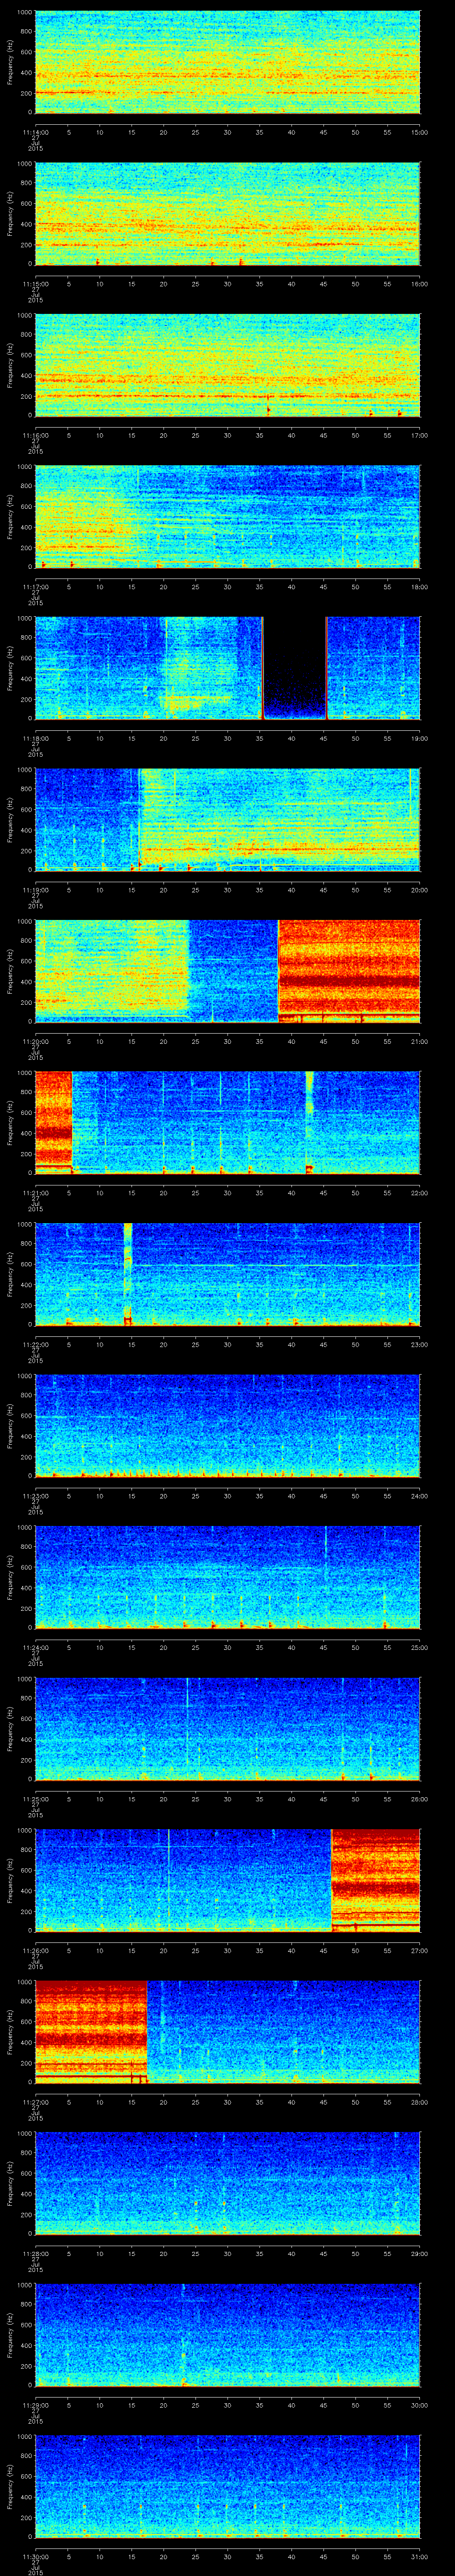Click the spectrogram panel starting at 11:24:00
Viewport: 455px width, 2576px height.
[227, 1577]
